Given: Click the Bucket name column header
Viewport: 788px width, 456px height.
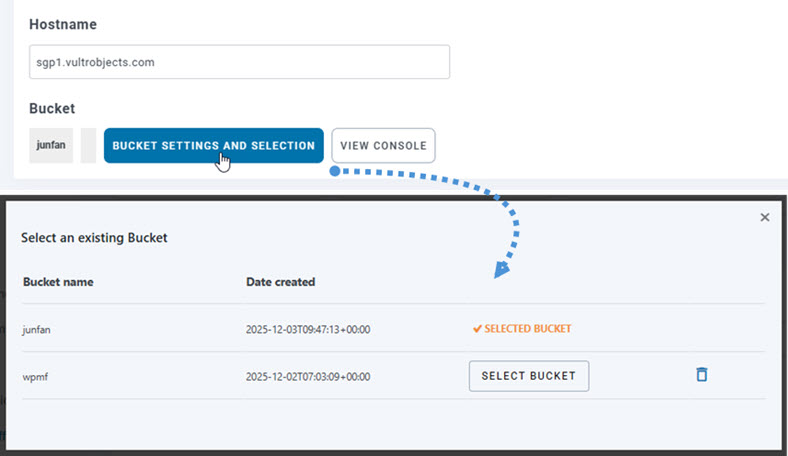Looking at the screenshot, I should [58, 282].
